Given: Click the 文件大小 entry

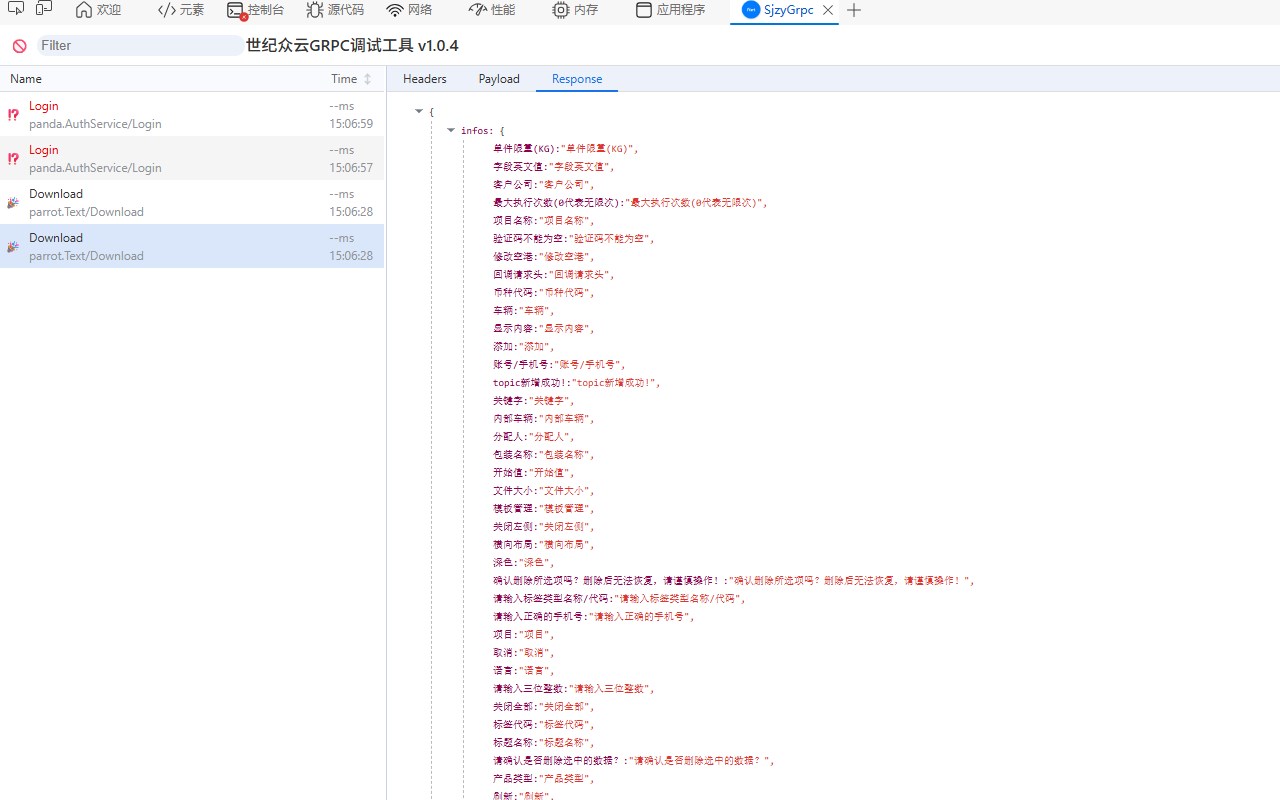Looking at the screenshot, I should pyautogui.click(x=543, y=491).
